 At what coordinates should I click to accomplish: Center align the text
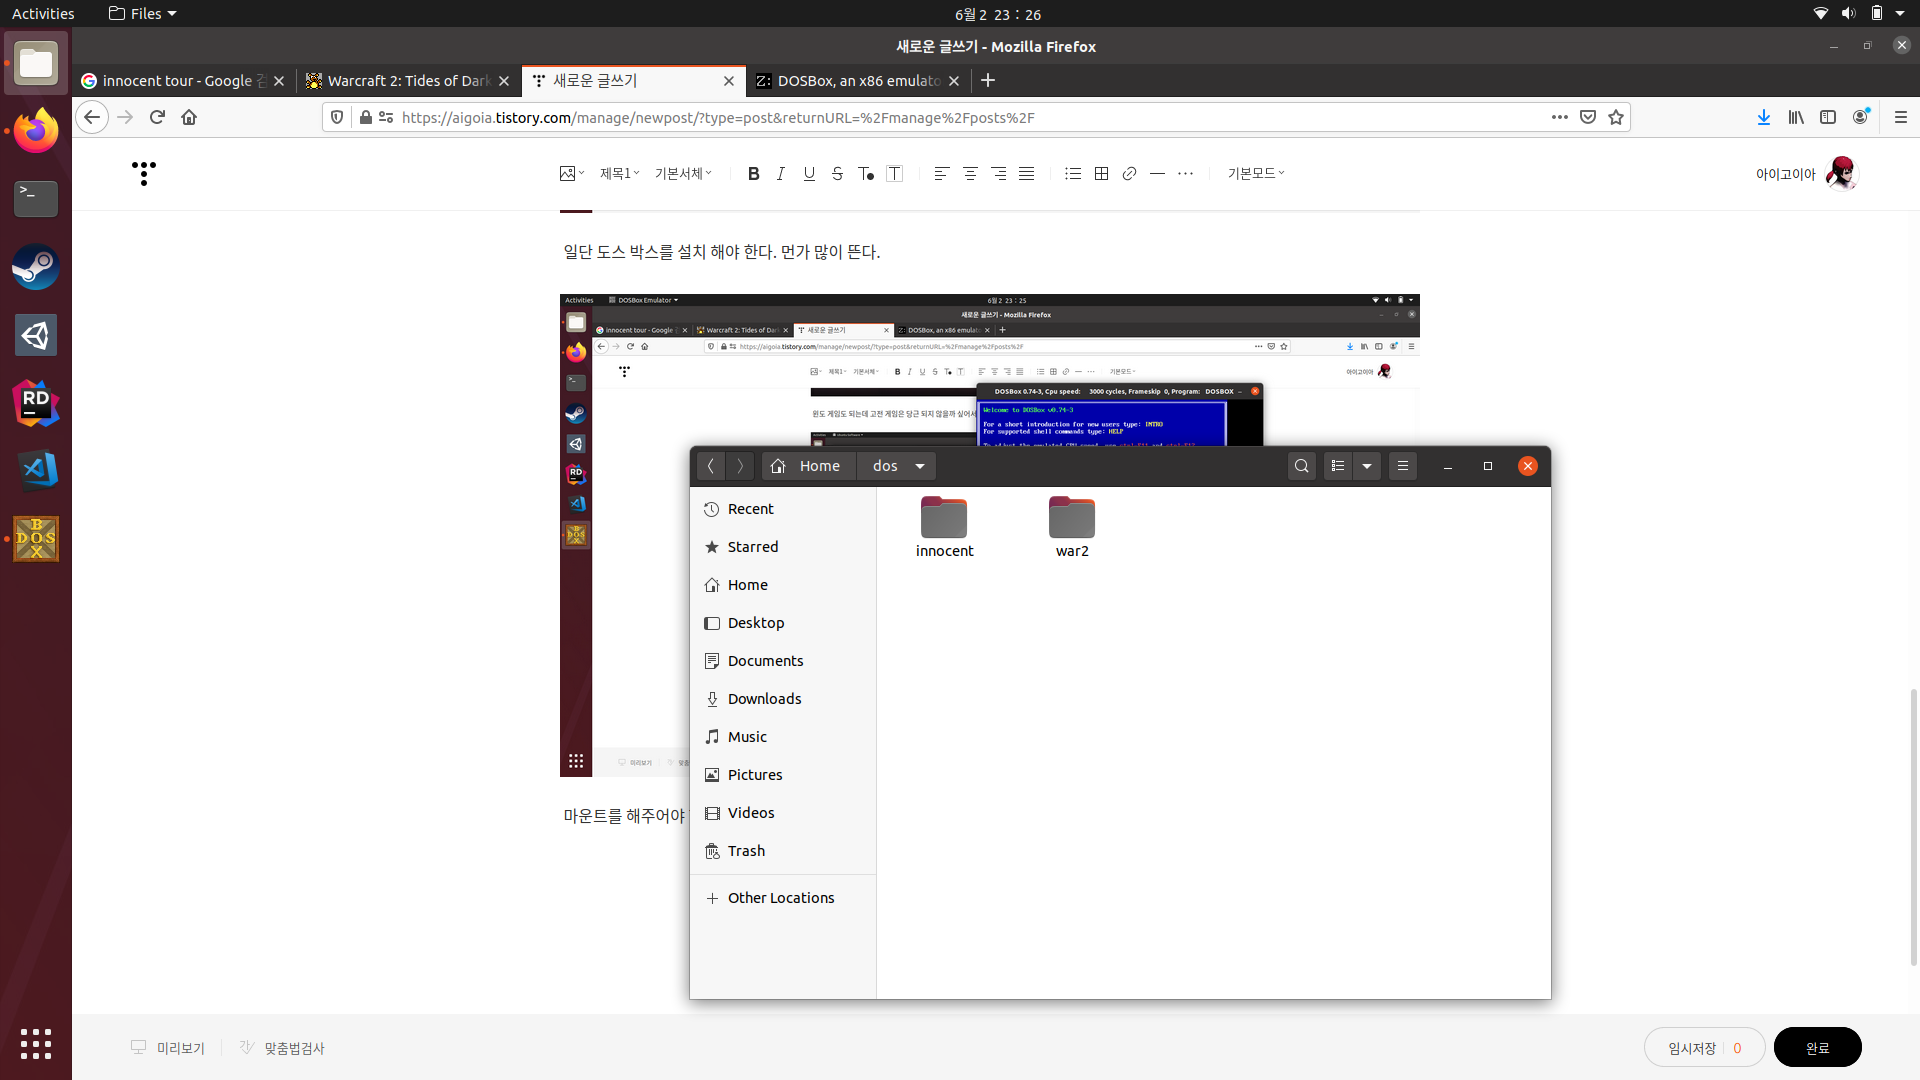coord(970,174)
